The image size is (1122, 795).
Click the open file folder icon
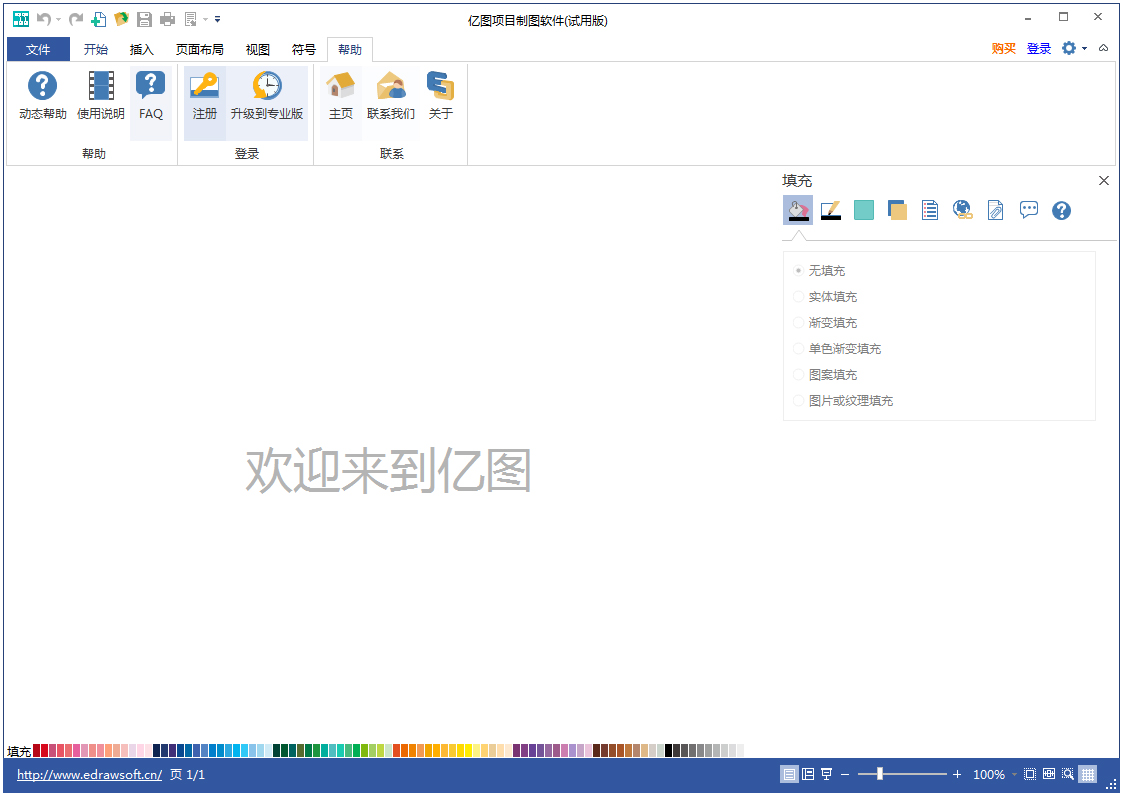(x=121, y=19)
